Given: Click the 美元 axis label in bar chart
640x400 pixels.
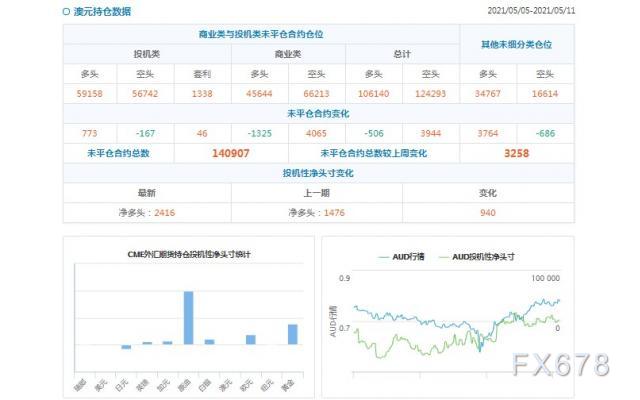Looking at the screenshot, I should coord(101,385).
